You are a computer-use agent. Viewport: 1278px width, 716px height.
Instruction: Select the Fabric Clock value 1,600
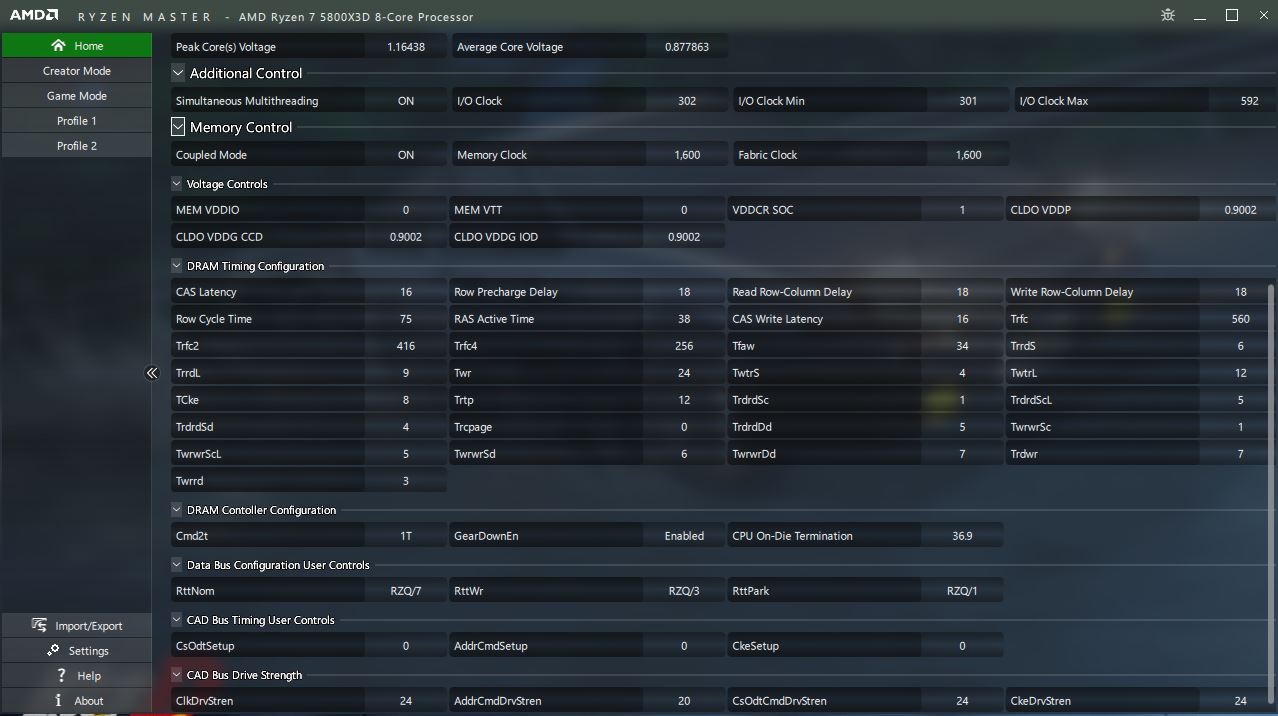[968, 155]
